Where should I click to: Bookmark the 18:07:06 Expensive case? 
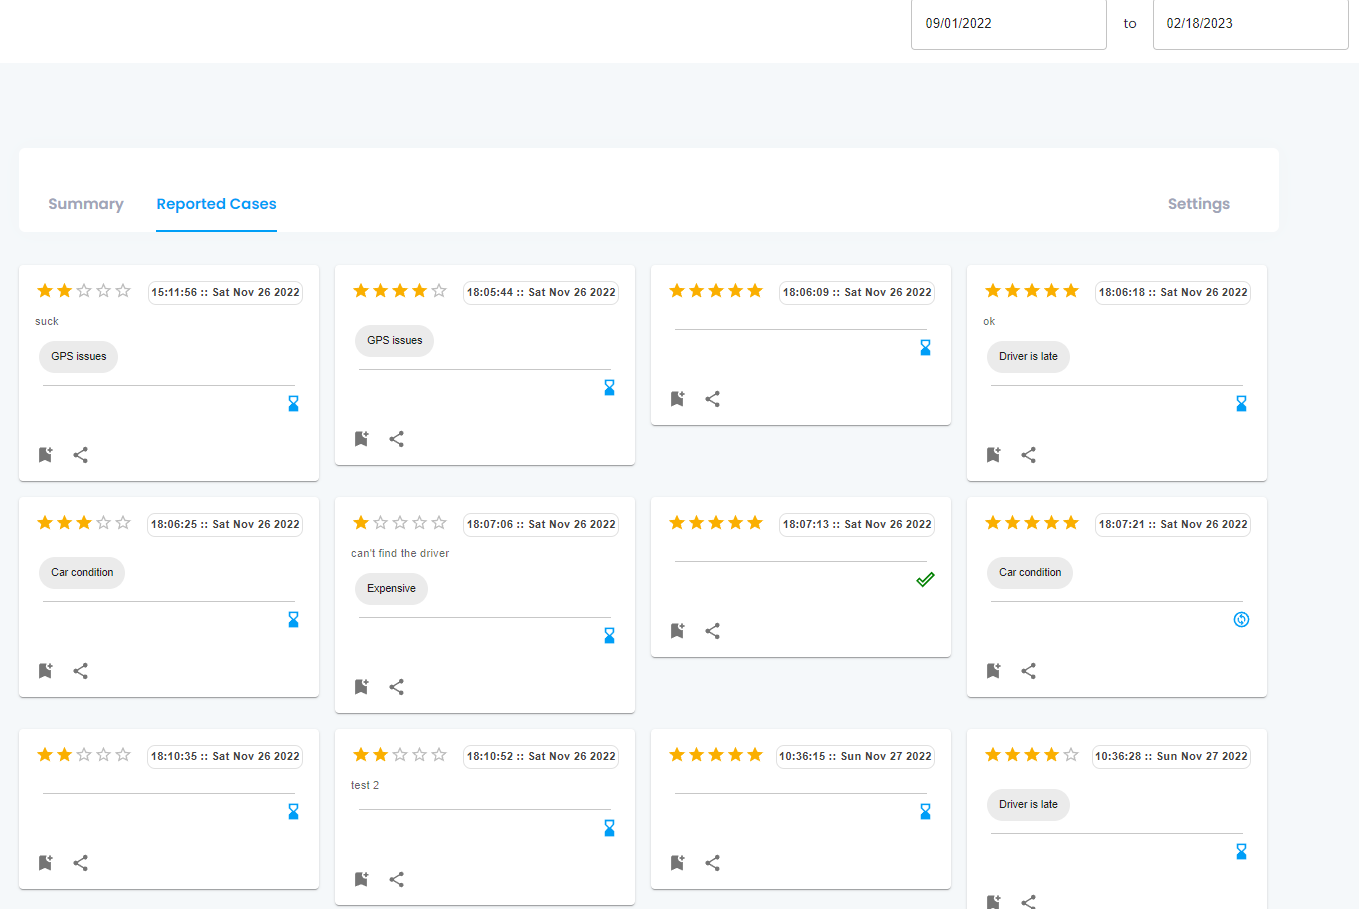361,687
